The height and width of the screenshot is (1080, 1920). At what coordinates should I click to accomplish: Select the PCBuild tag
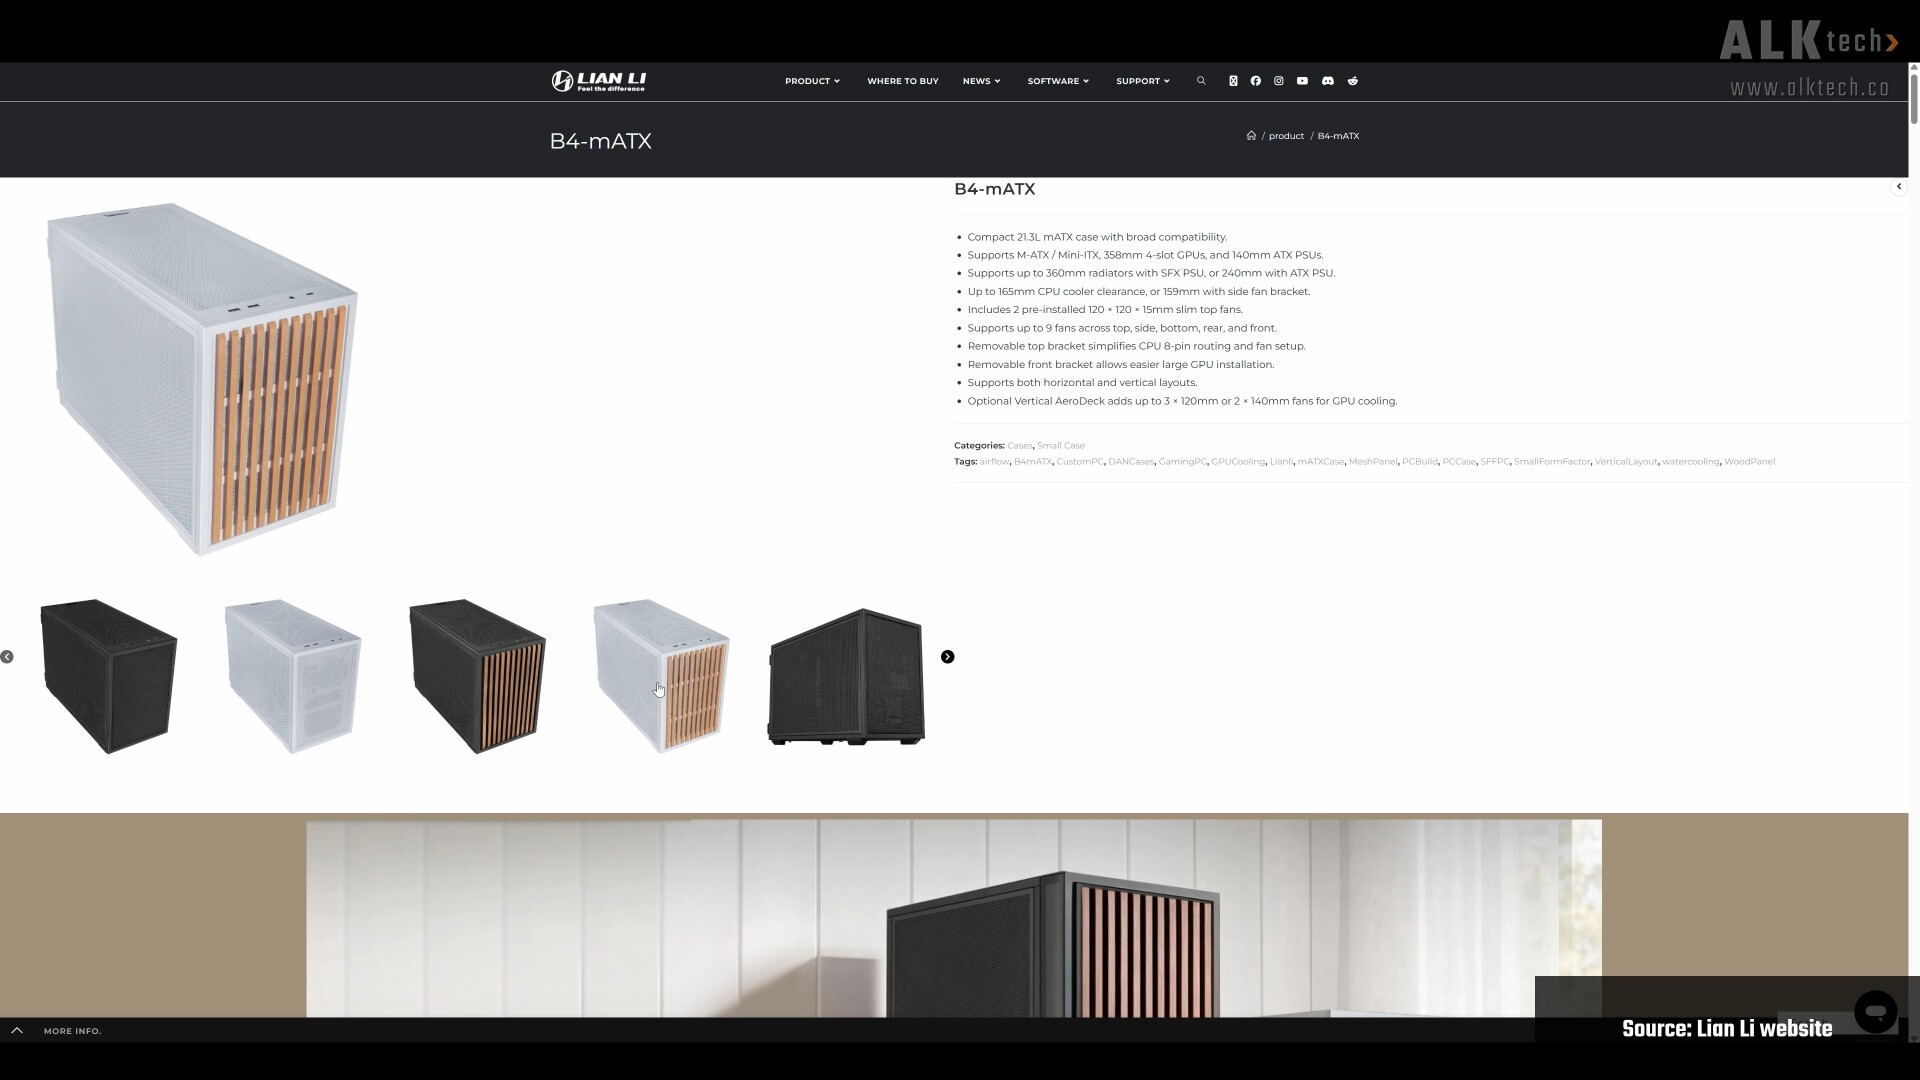click(x=1420, y=462)
